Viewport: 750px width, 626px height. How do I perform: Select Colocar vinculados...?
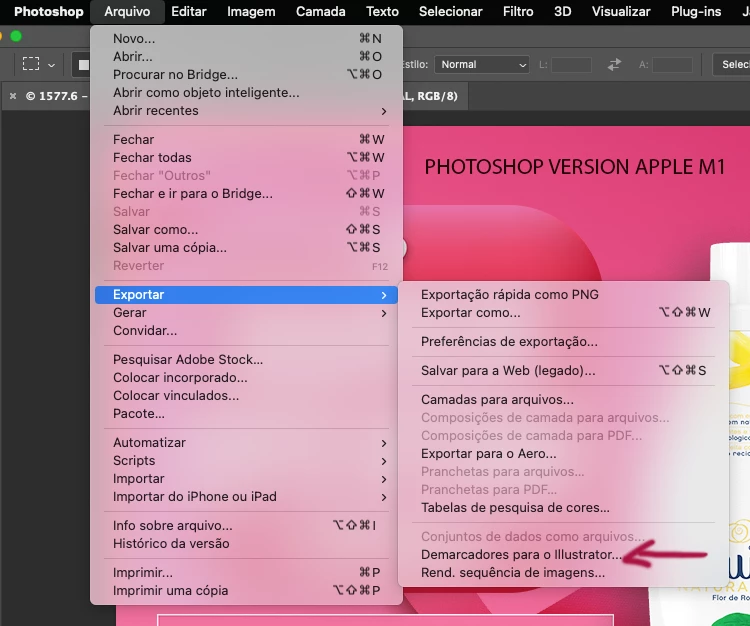point(246,395)
